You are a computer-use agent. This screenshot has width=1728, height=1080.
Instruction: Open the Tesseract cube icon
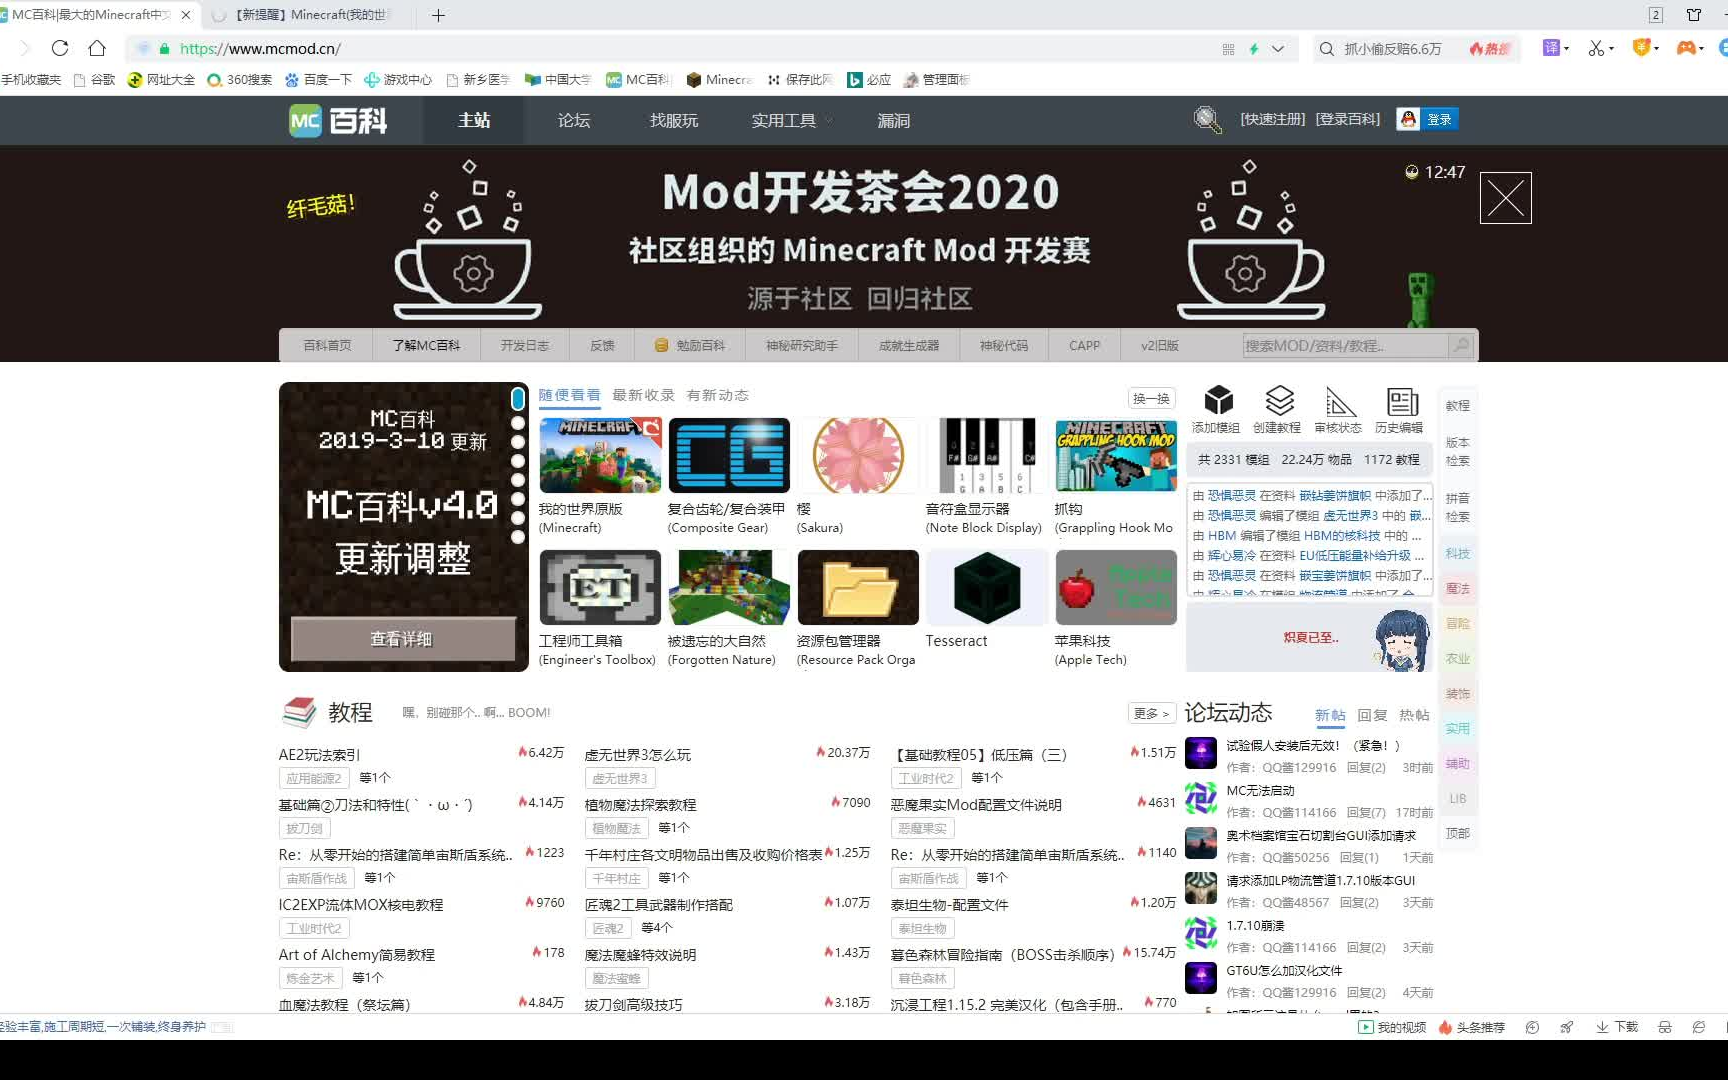tap(987, 587)
